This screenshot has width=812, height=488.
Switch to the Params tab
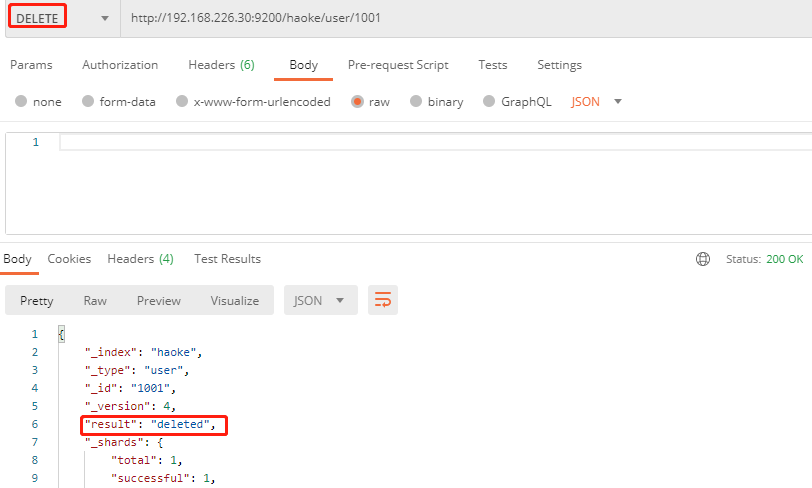[31, 65]
